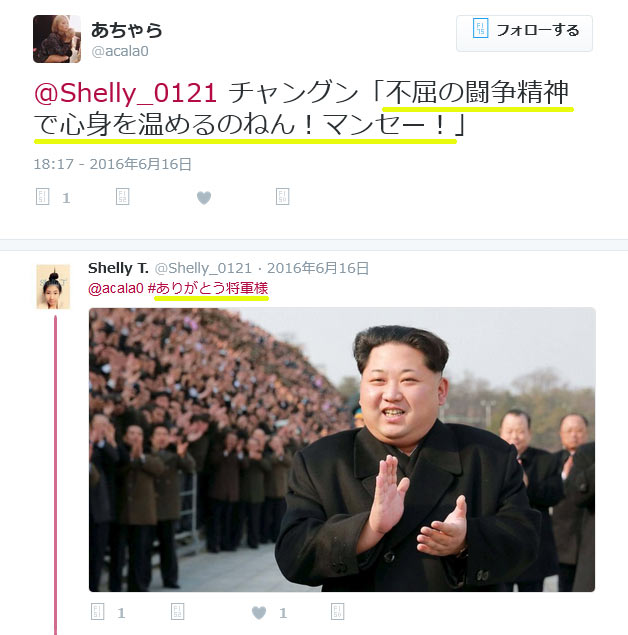The height and width of the screenshot is (635, 628).
Task: Like Shelly T.'s tweet with the photo
Action: tap(259, 613)
